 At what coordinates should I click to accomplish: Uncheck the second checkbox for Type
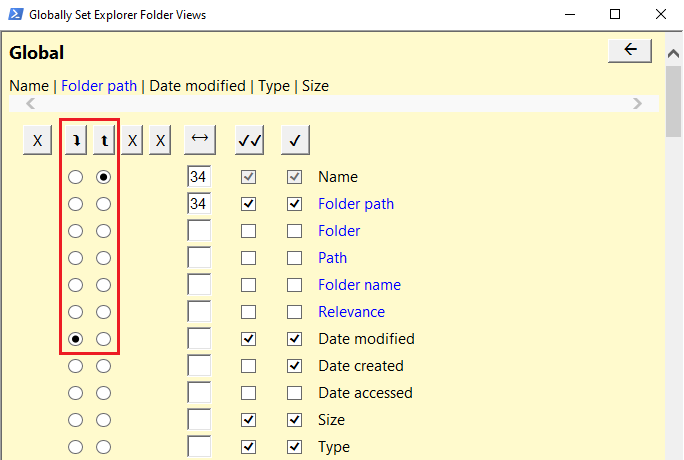point(294,447)
